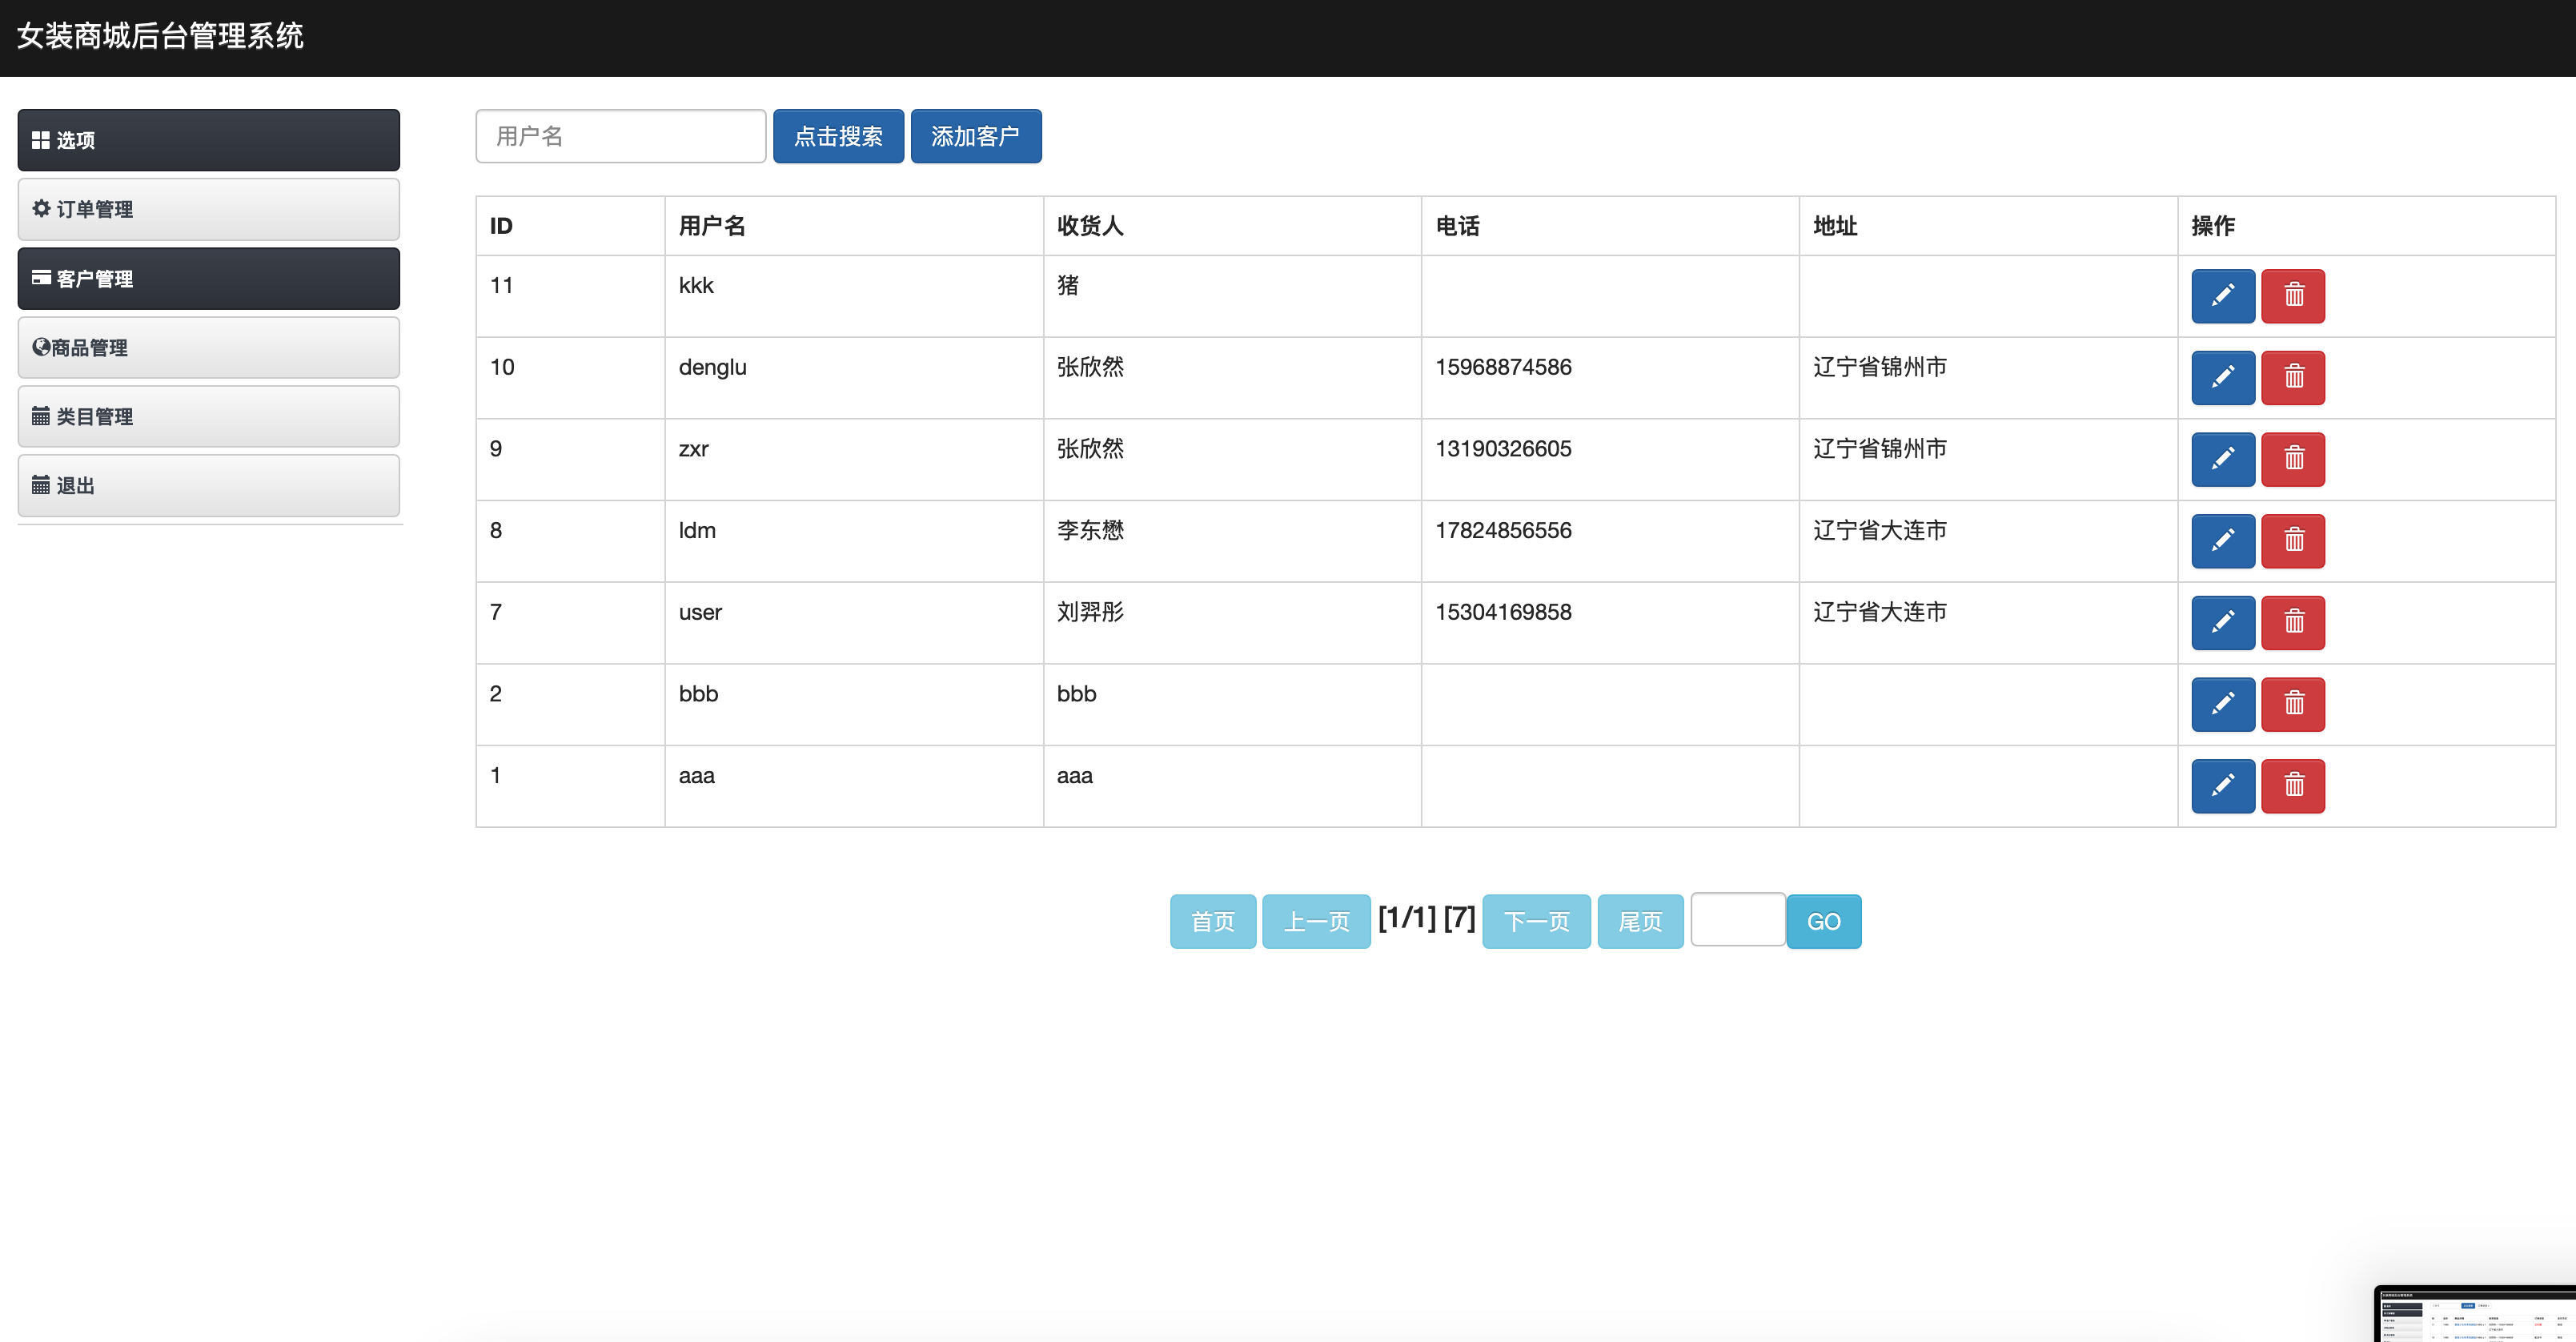Click the pencil edit icon for user kkk
This screenshot has height=1342, width=2576.
pyautogui.click(x=2222, y=296)
